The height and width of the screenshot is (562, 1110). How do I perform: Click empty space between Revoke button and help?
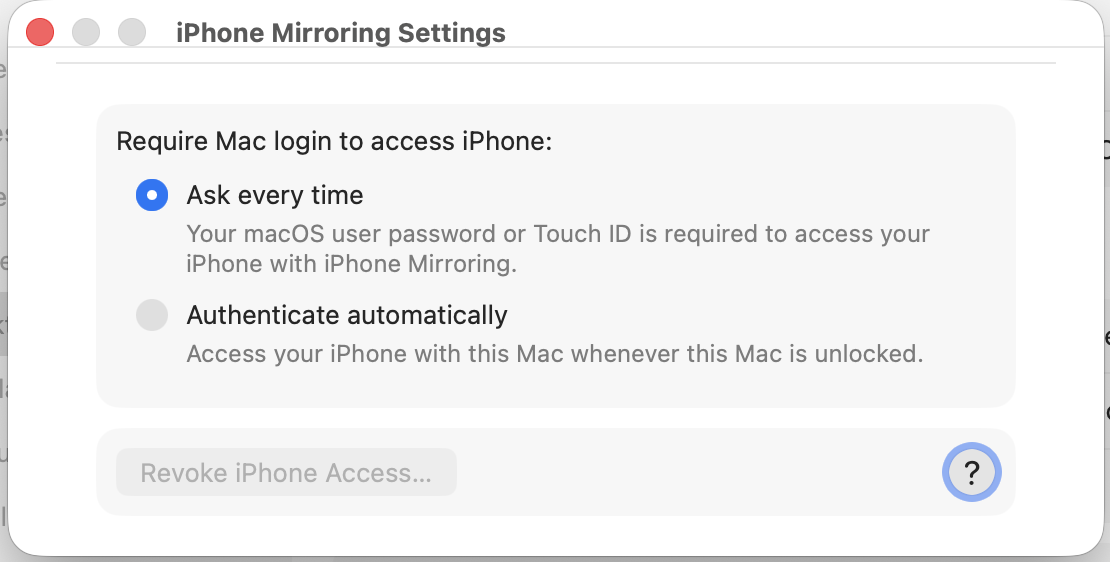click(700, 472)
